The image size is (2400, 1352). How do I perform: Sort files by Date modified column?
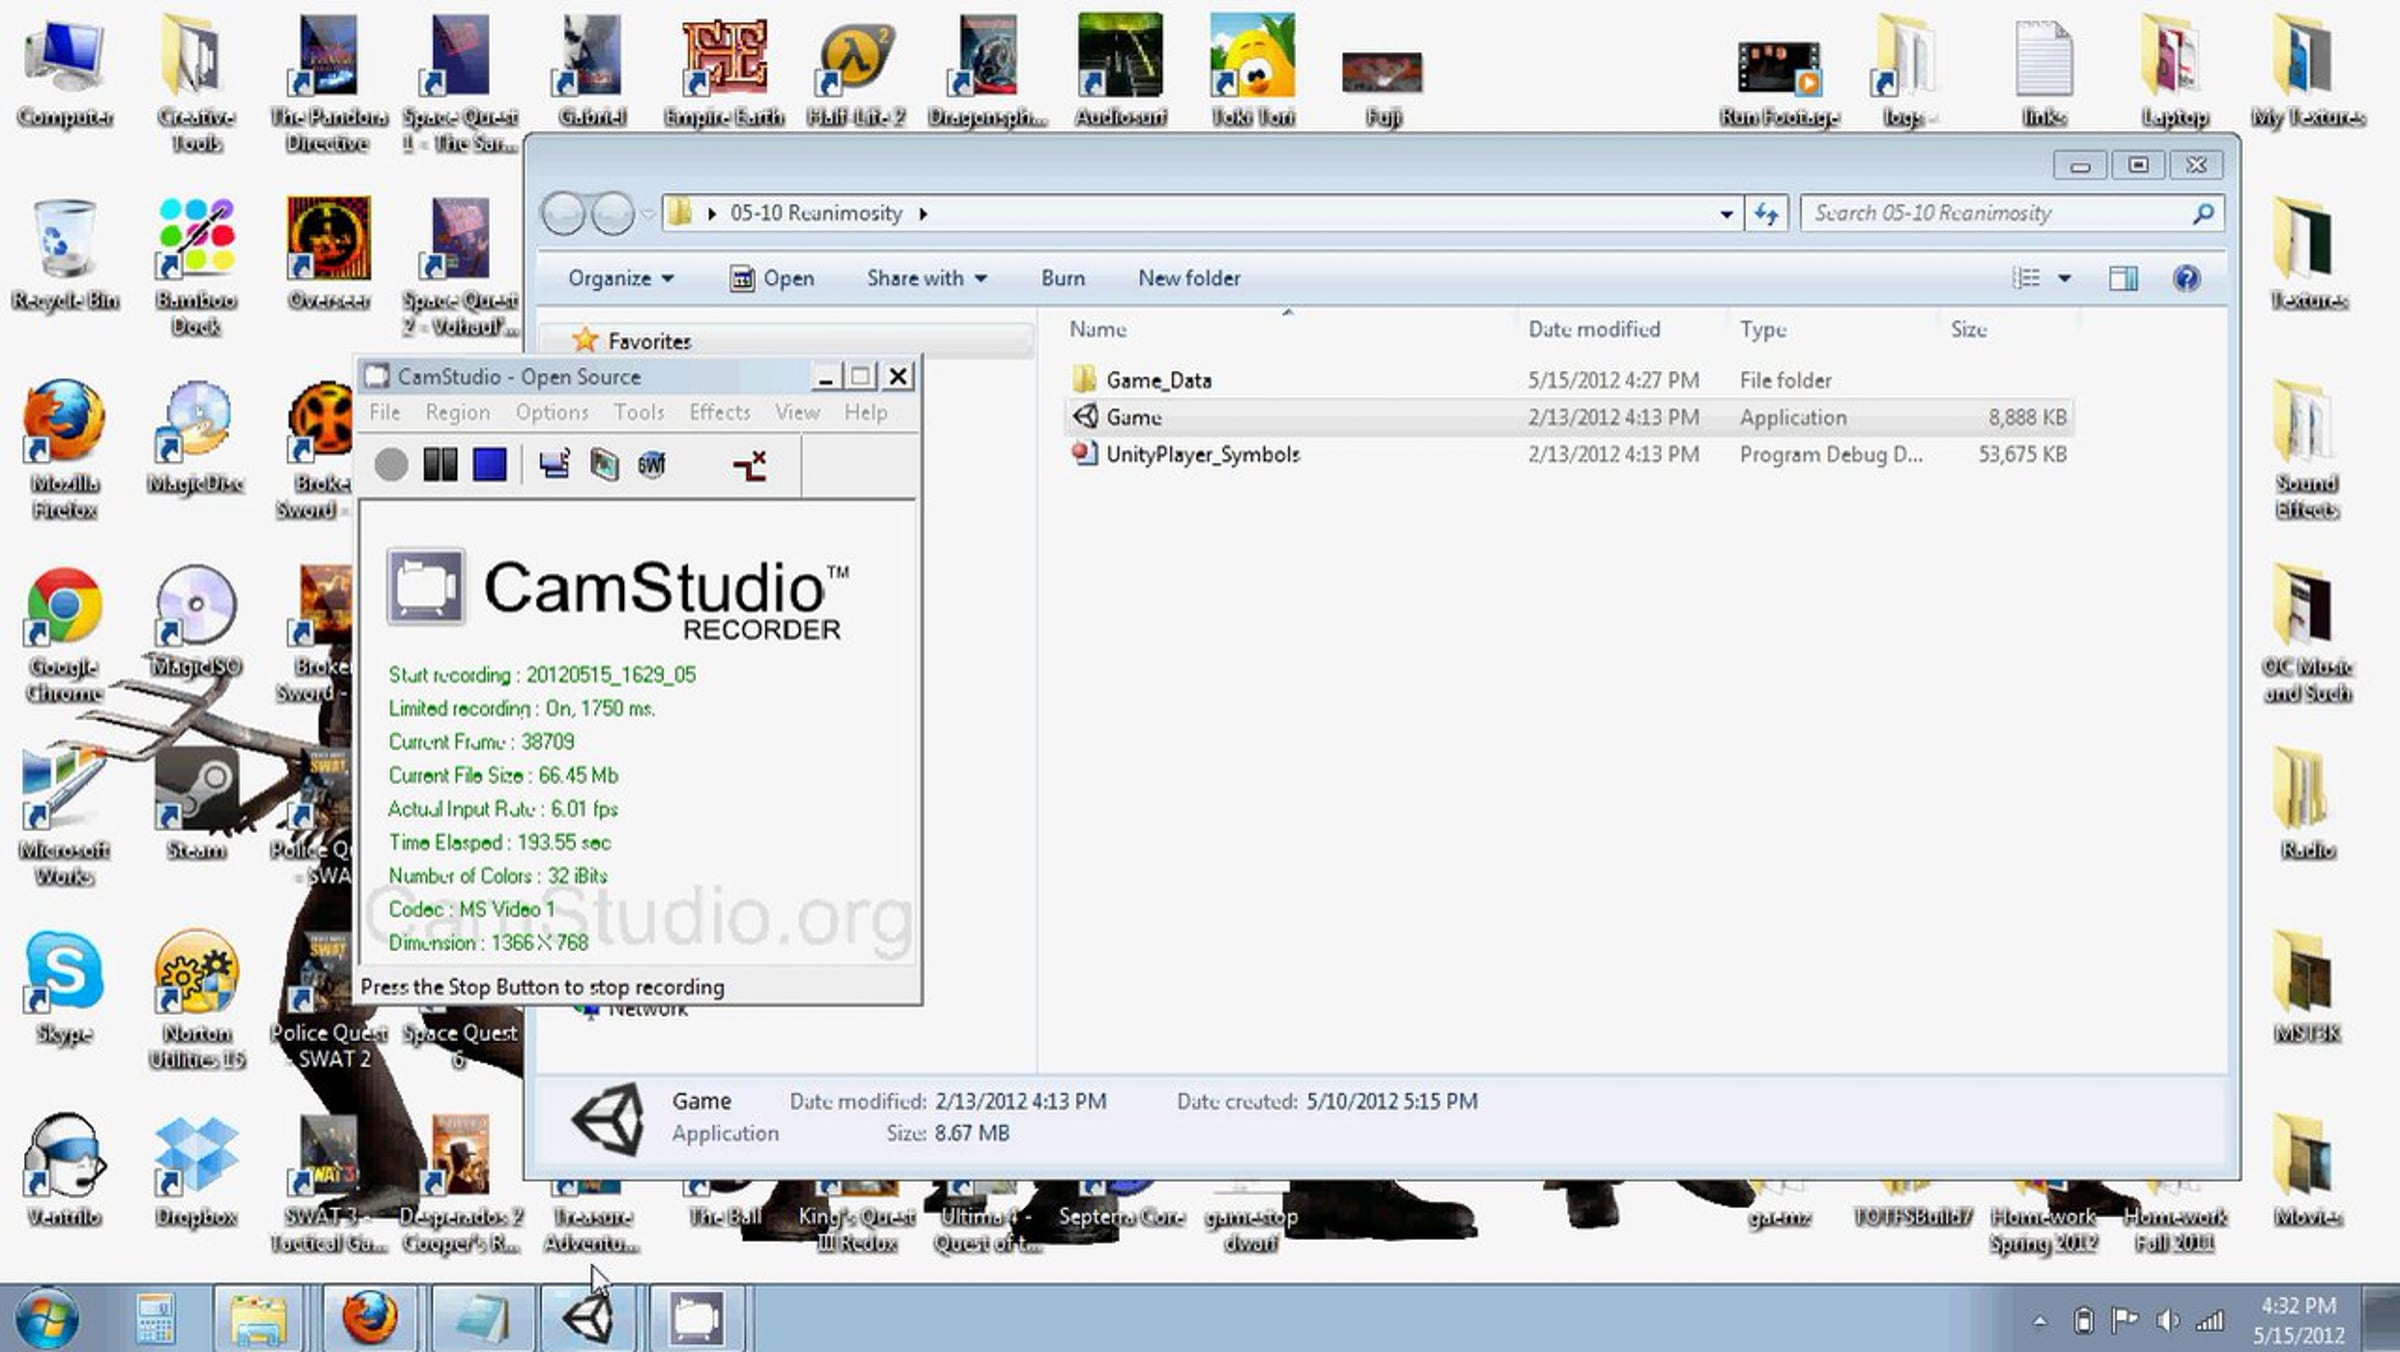[x=1593, y=329]
